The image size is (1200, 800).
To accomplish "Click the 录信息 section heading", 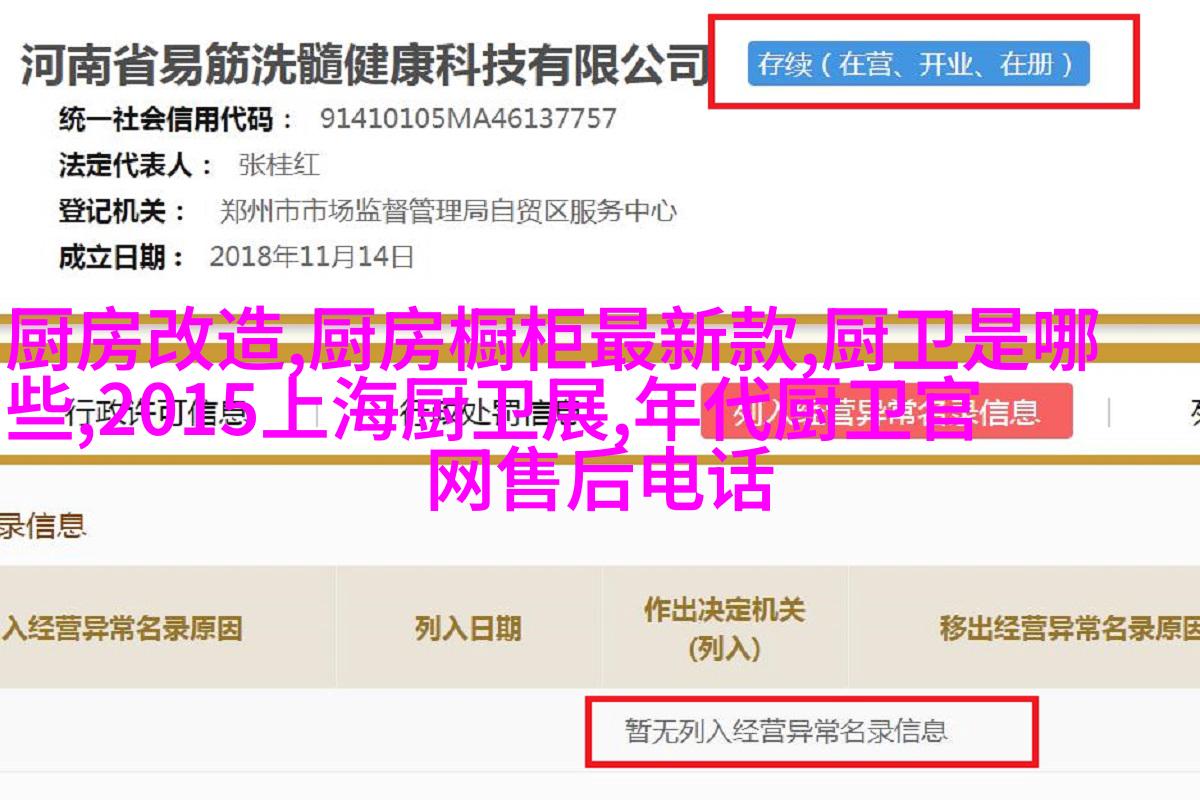I will click(43, 525).
